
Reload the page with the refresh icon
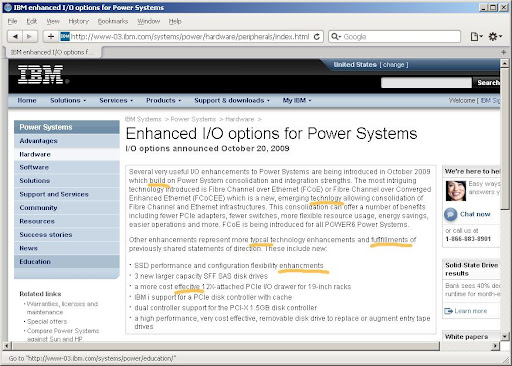317,36
